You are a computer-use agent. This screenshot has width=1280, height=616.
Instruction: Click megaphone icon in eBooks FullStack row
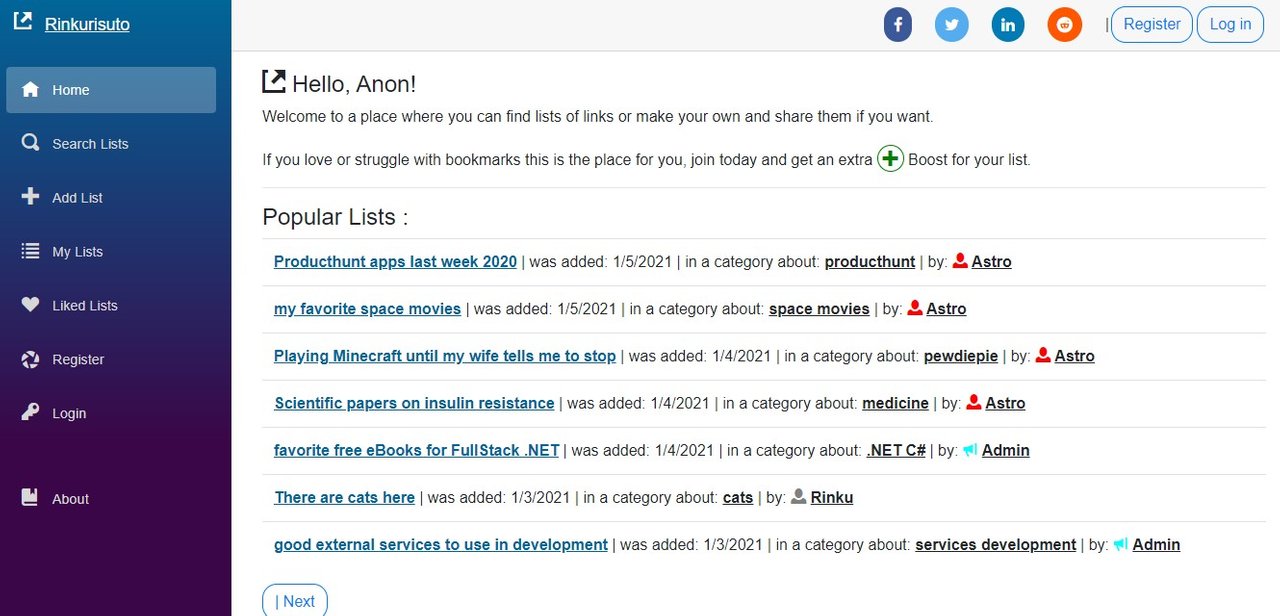pyautogui.click(x=970, y=450)
